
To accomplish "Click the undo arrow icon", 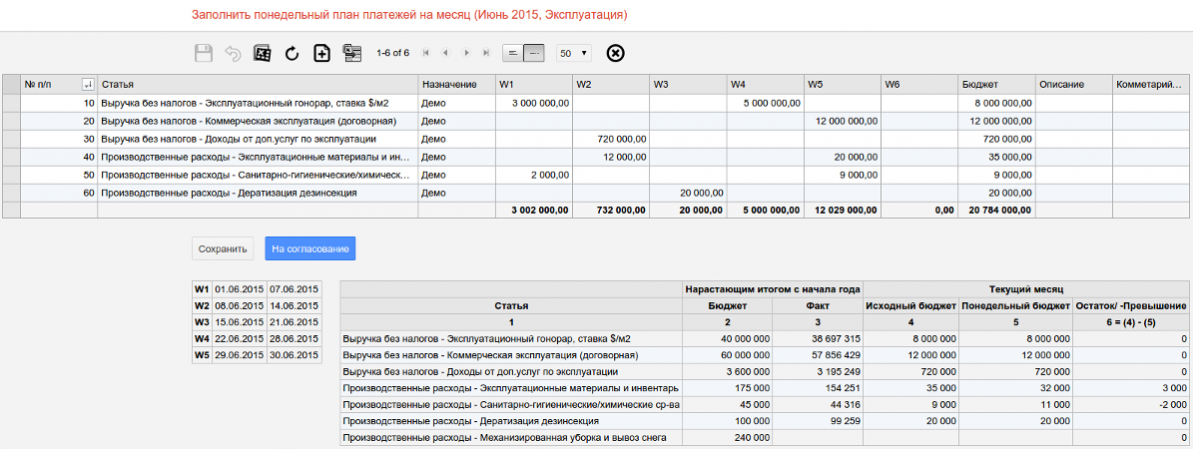I will tap(232, 53).
